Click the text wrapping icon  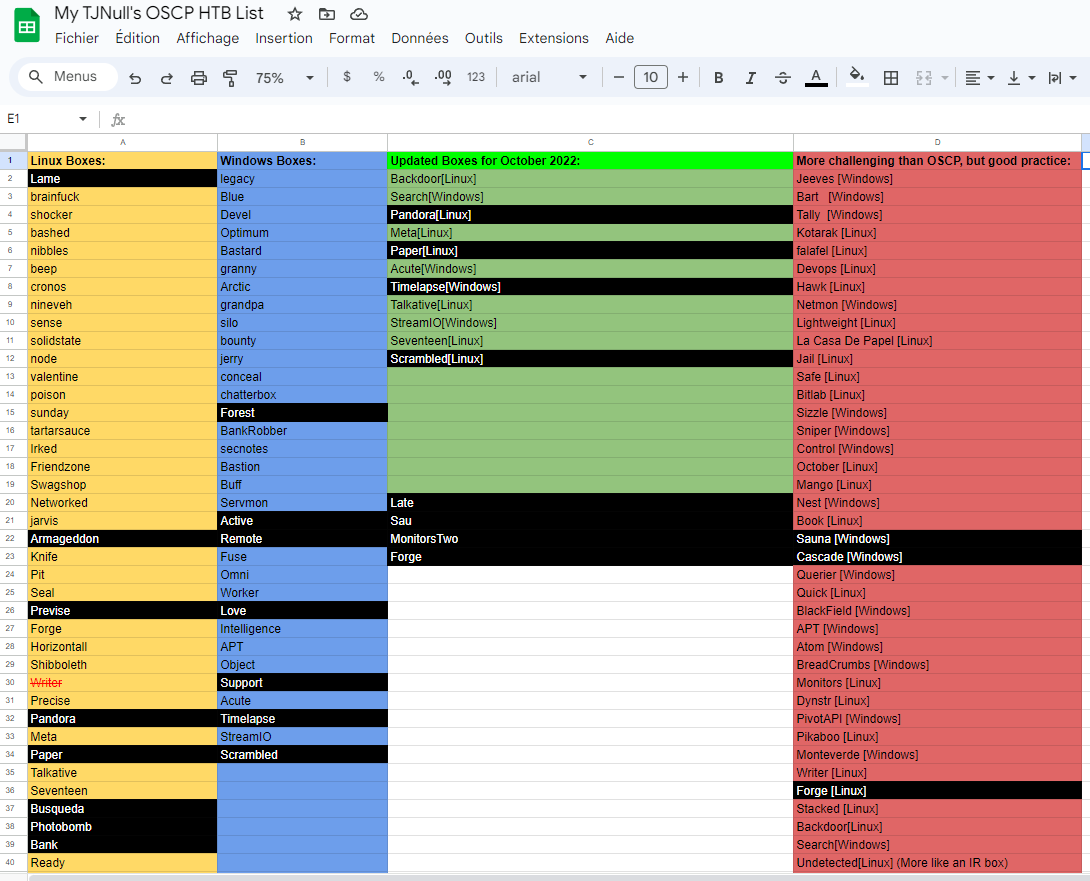1055,78
